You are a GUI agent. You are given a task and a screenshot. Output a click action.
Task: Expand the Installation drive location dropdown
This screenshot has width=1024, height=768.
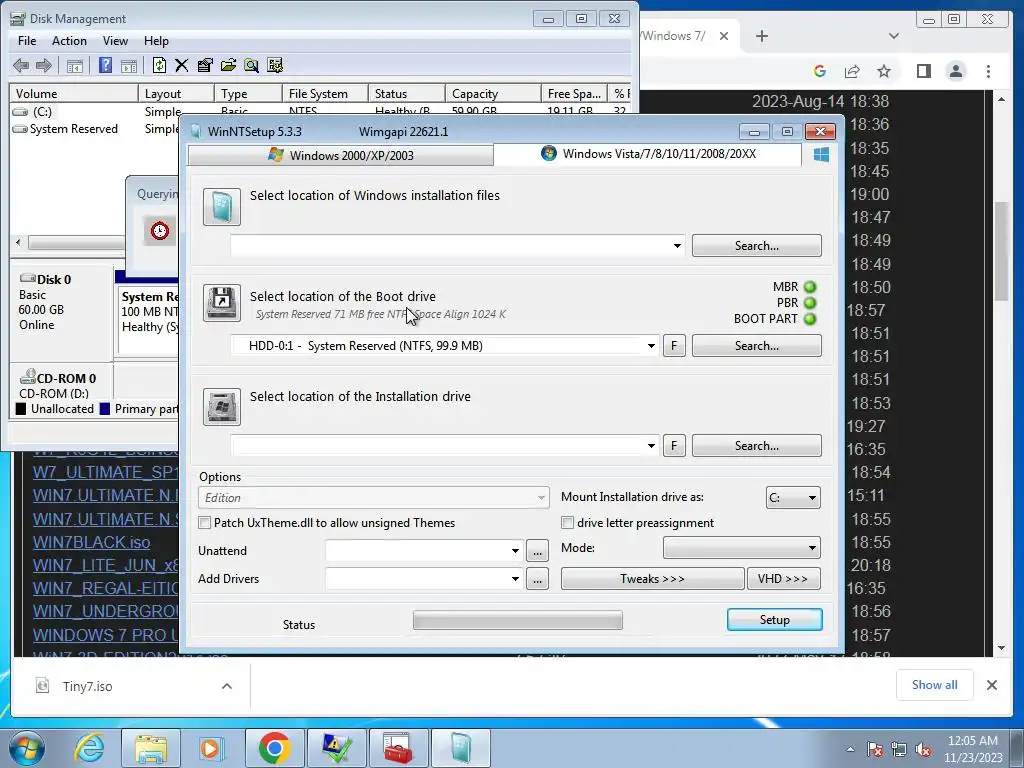[x=651, y=446]
